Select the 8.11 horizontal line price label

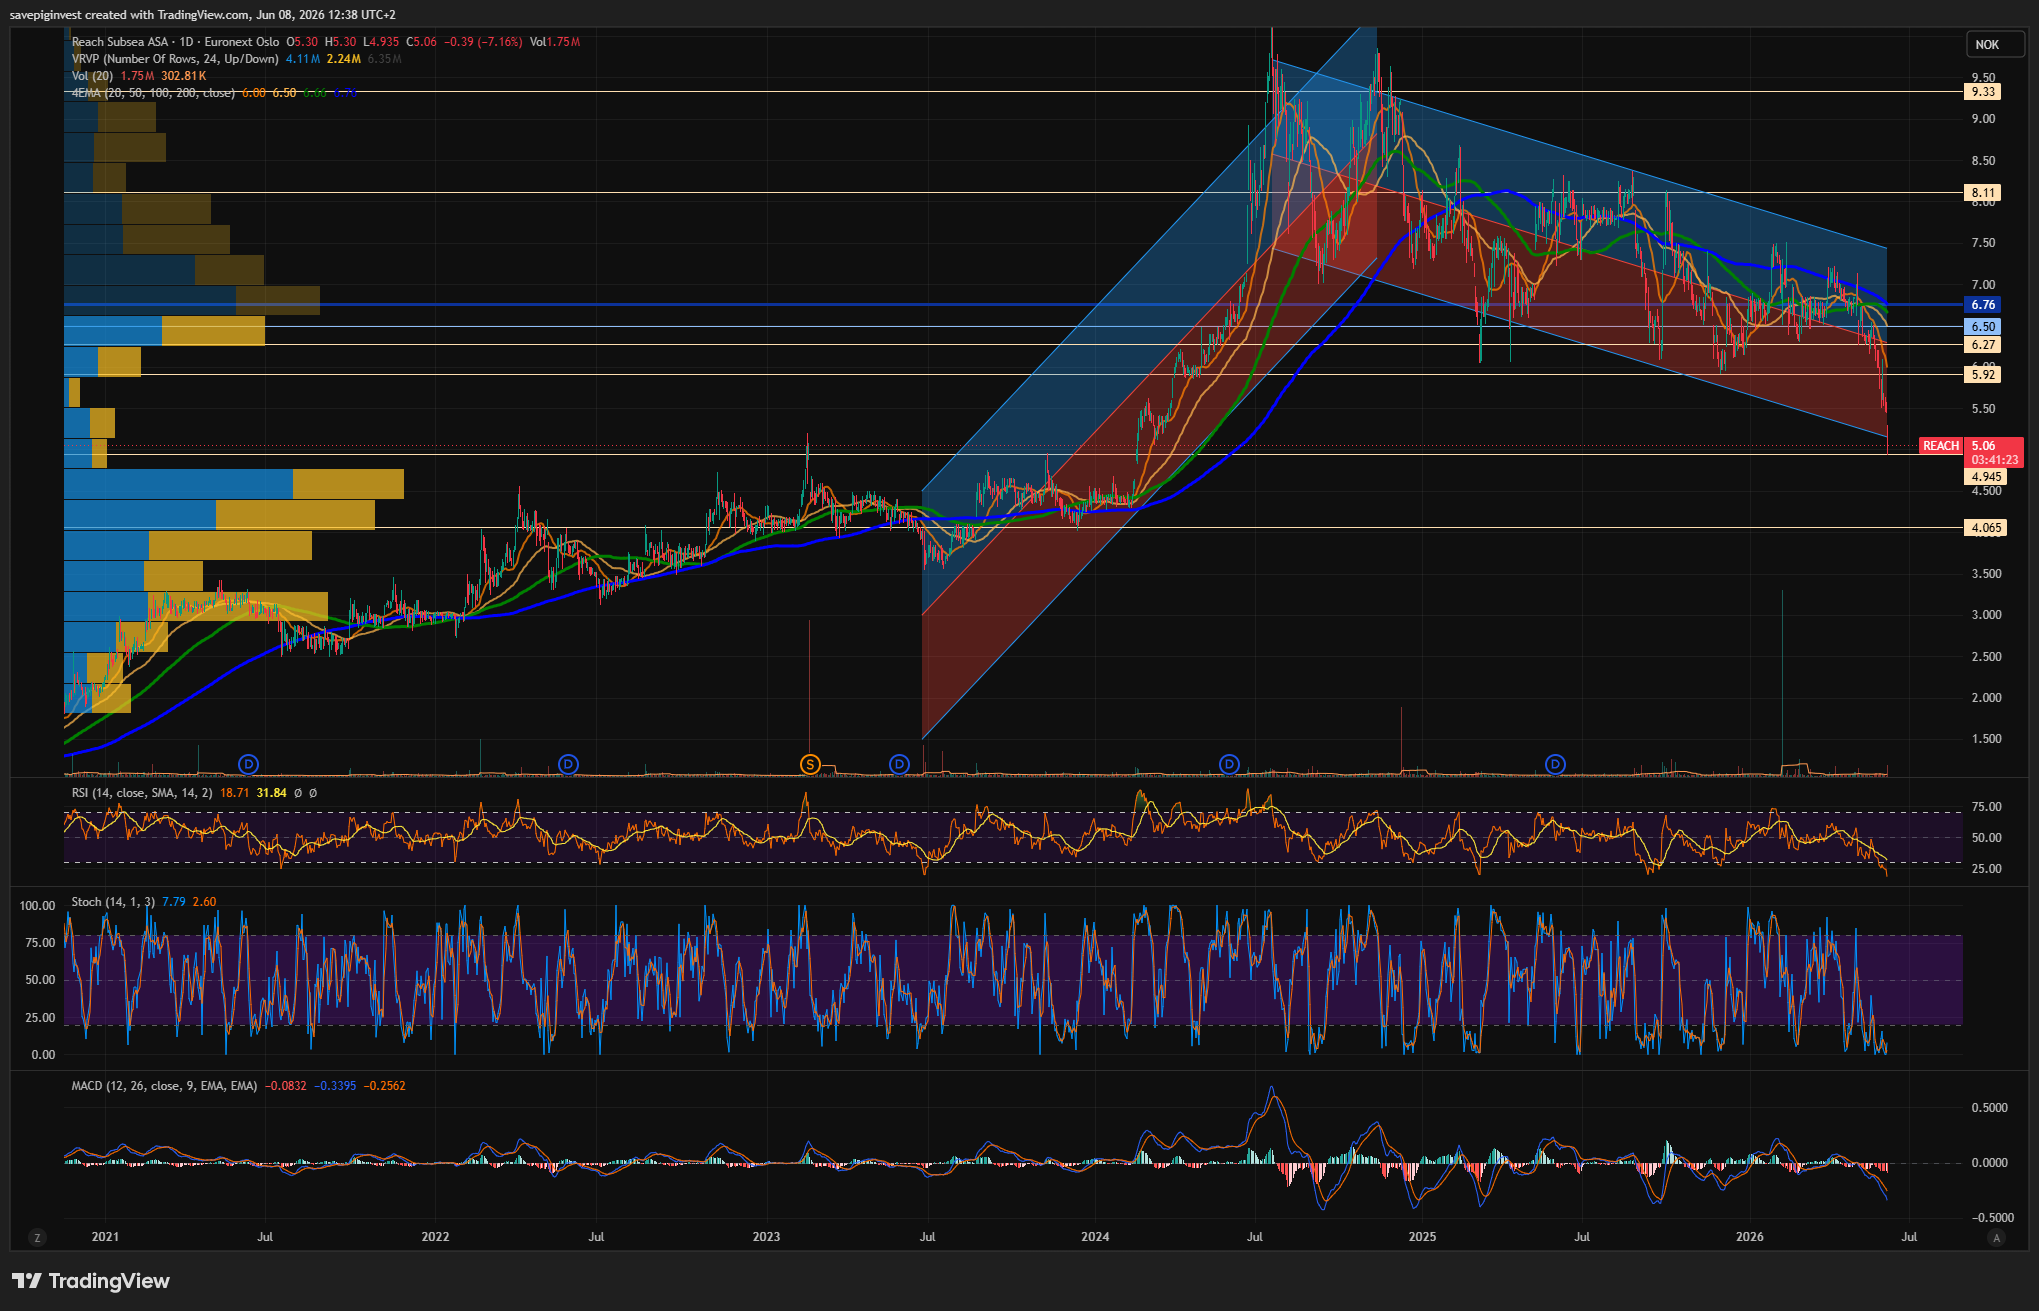[1983, 193]
